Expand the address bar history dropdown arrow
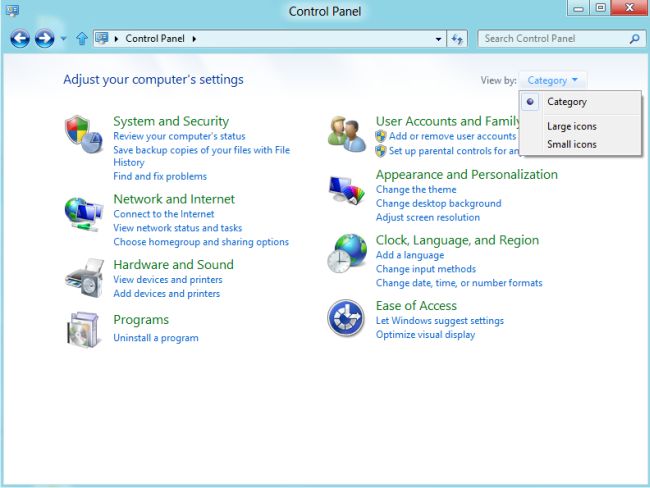This screenshot has width=650, height=488. pos(439,39)
